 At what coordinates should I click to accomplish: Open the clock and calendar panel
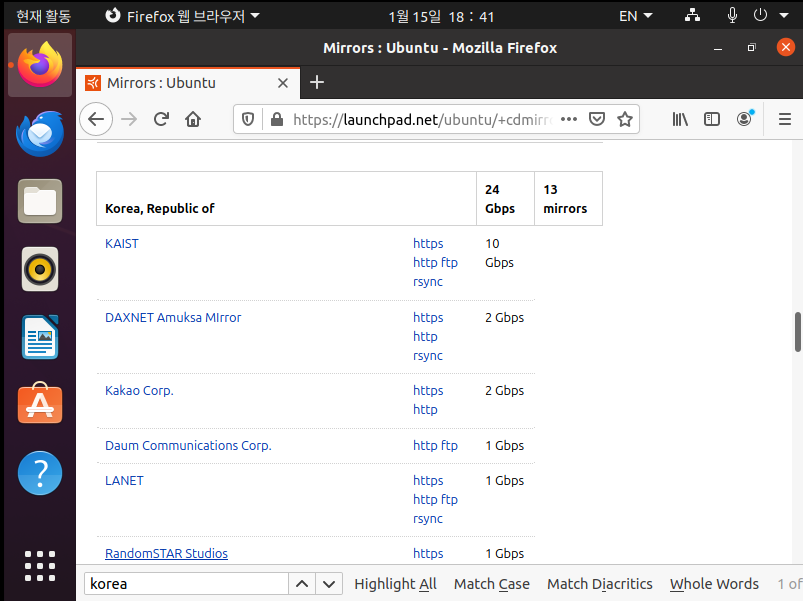[441, 16]
